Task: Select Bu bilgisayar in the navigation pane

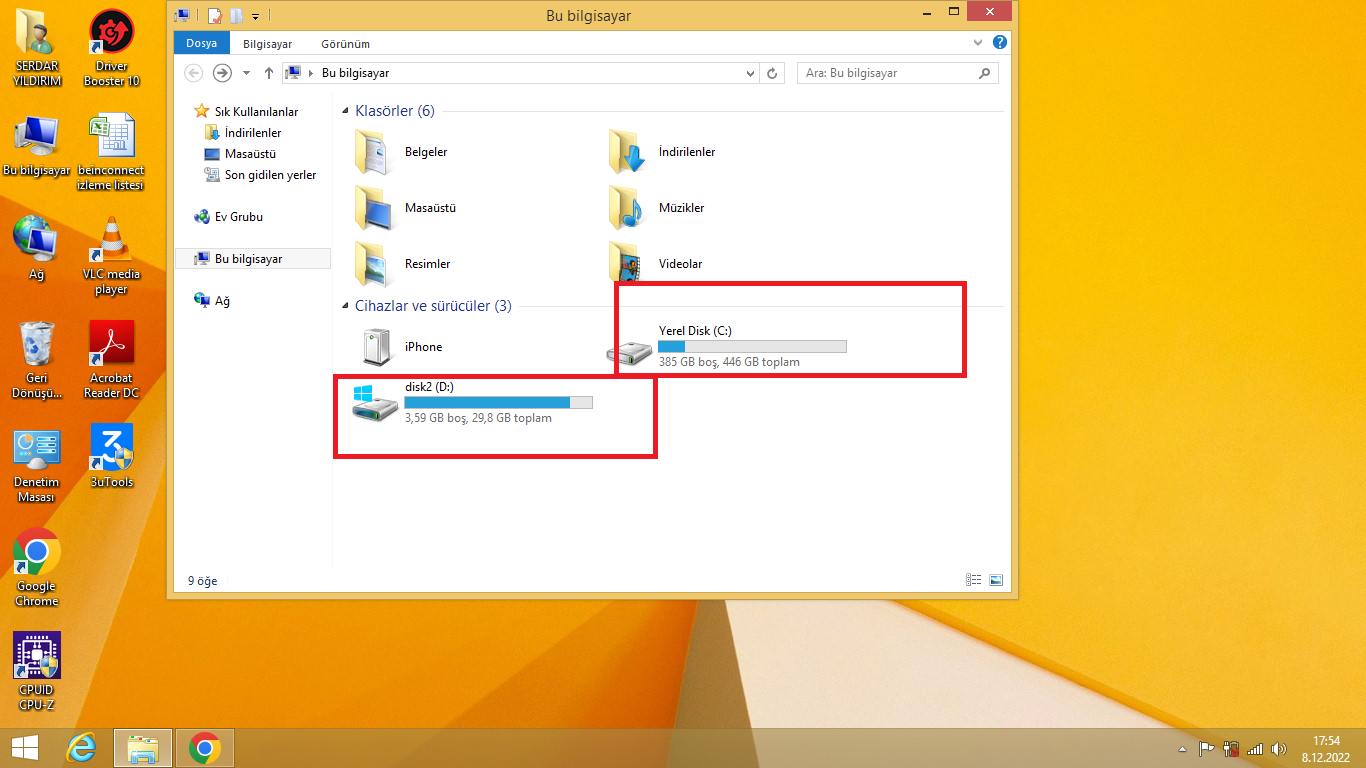Action: tap(253, 259)
